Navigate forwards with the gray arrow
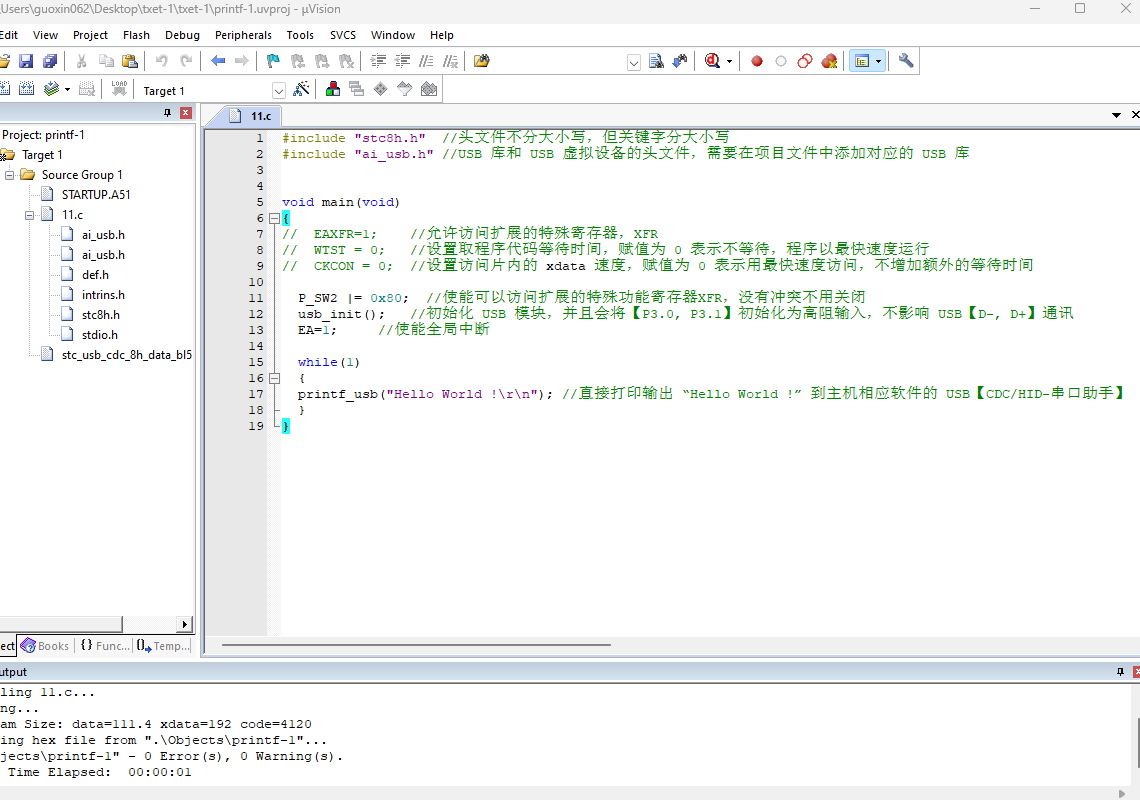 [x=241, y=61]
